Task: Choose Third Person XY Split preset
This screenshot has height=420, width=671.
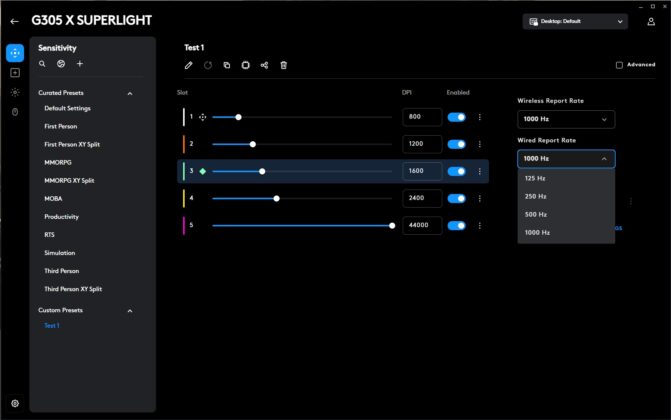Action: [x=73, y=289]
